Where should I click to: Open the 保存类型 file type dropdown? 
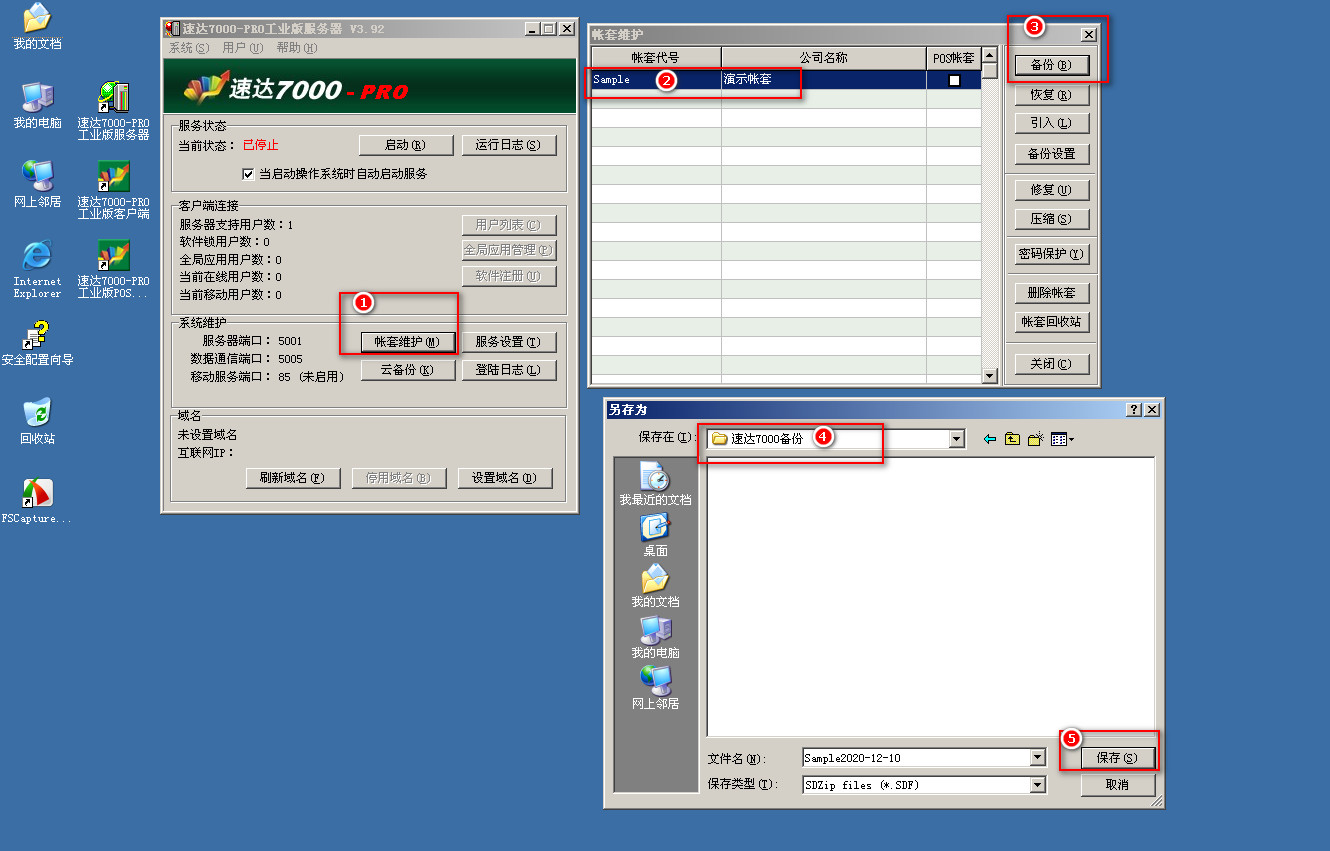click(1037, 785)
